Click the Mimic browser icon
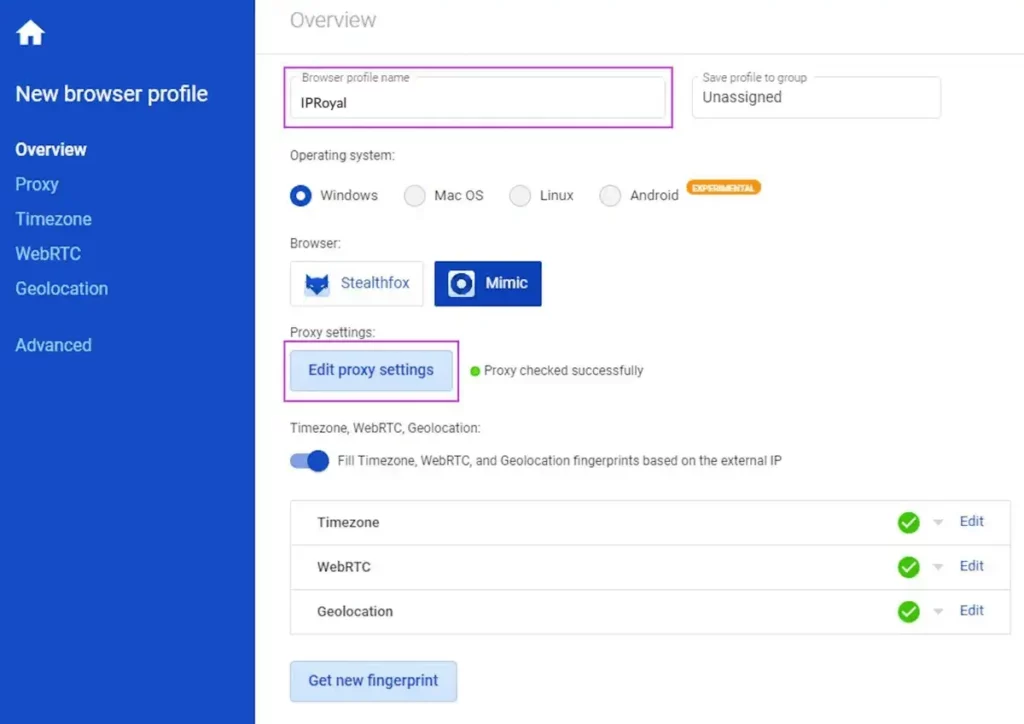 pos(461,284)
